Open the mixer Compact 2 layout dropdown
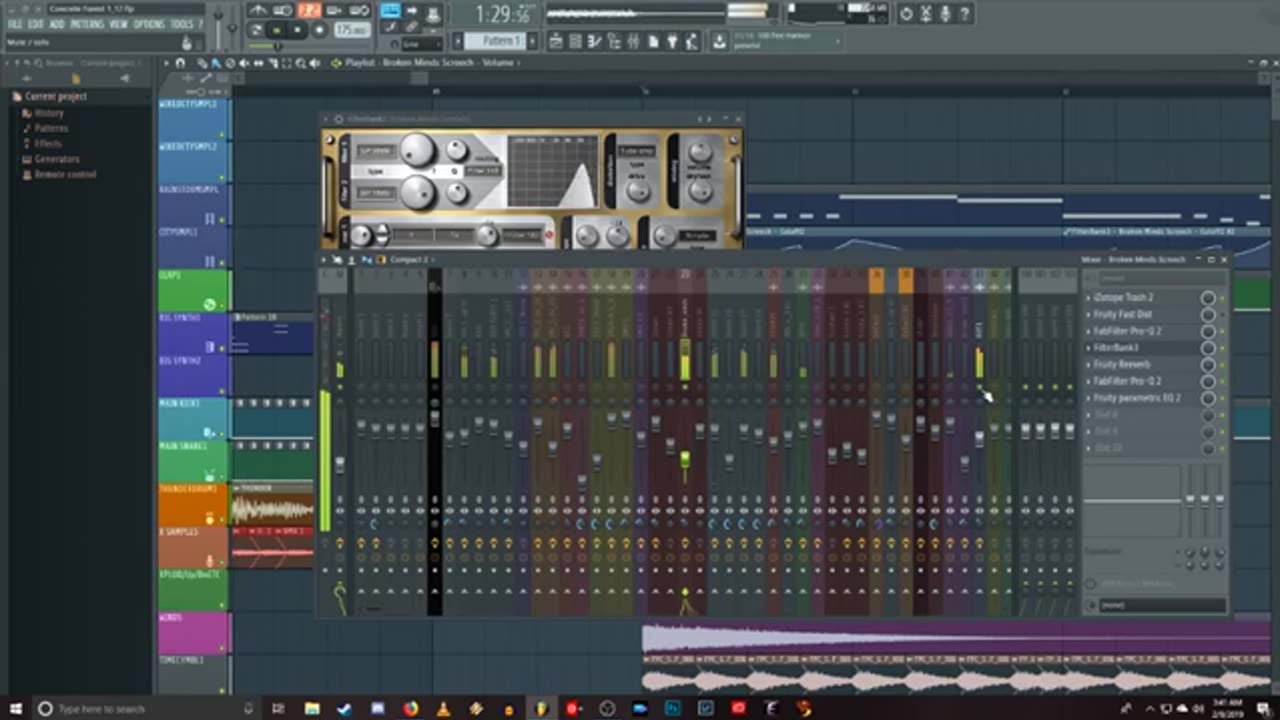The width and height of the screenshot is (1280, 720). pyautogui.click(x=410, y=259)
